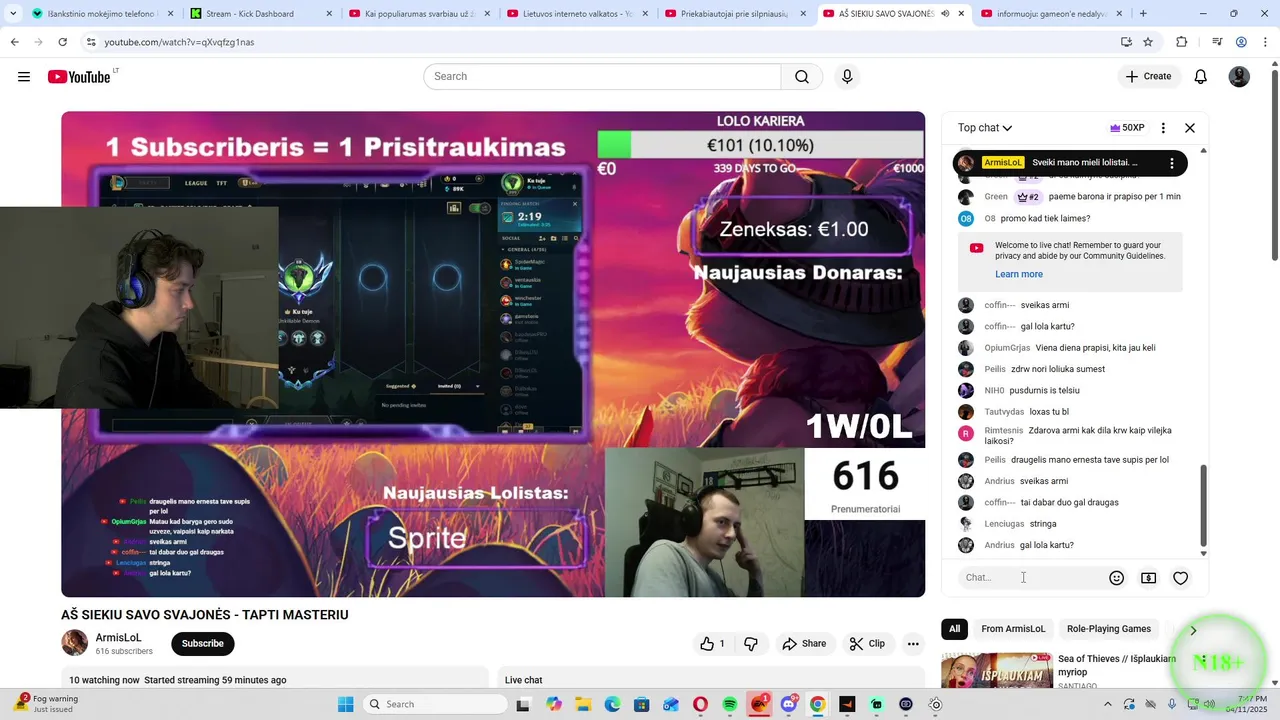Click the live stream video player
This screenshot has height=720, width=1280.
(x=493, y=354)
